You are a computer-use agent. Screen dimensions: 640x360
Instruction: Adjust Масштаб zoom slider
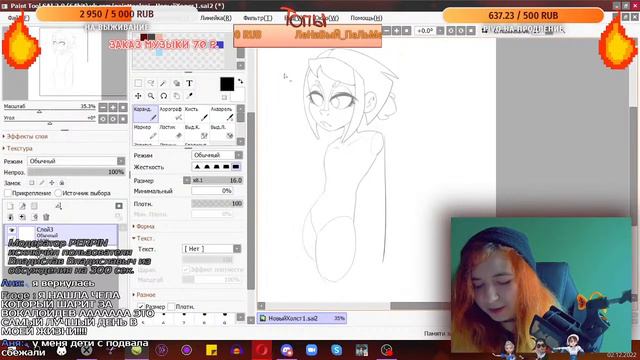click(x=49, y=109)
